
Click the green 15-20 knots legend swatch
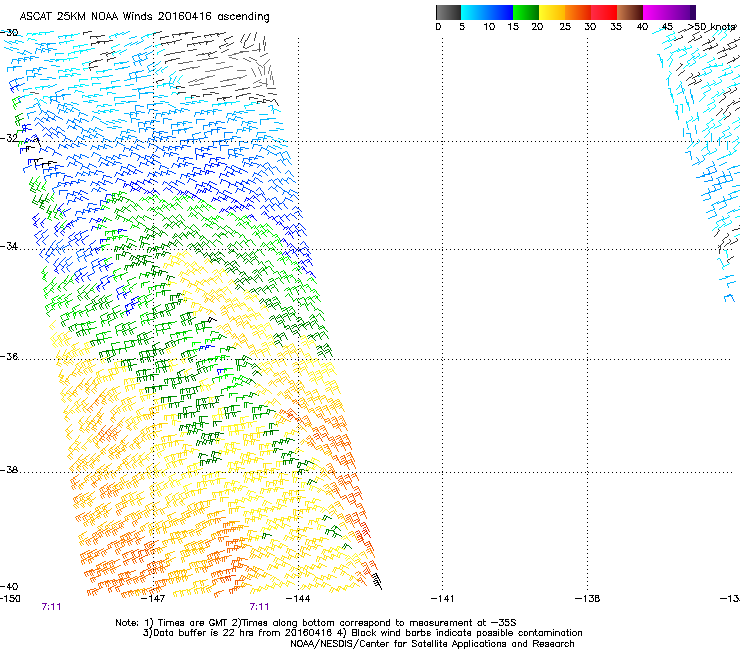(x=526, y=12)
